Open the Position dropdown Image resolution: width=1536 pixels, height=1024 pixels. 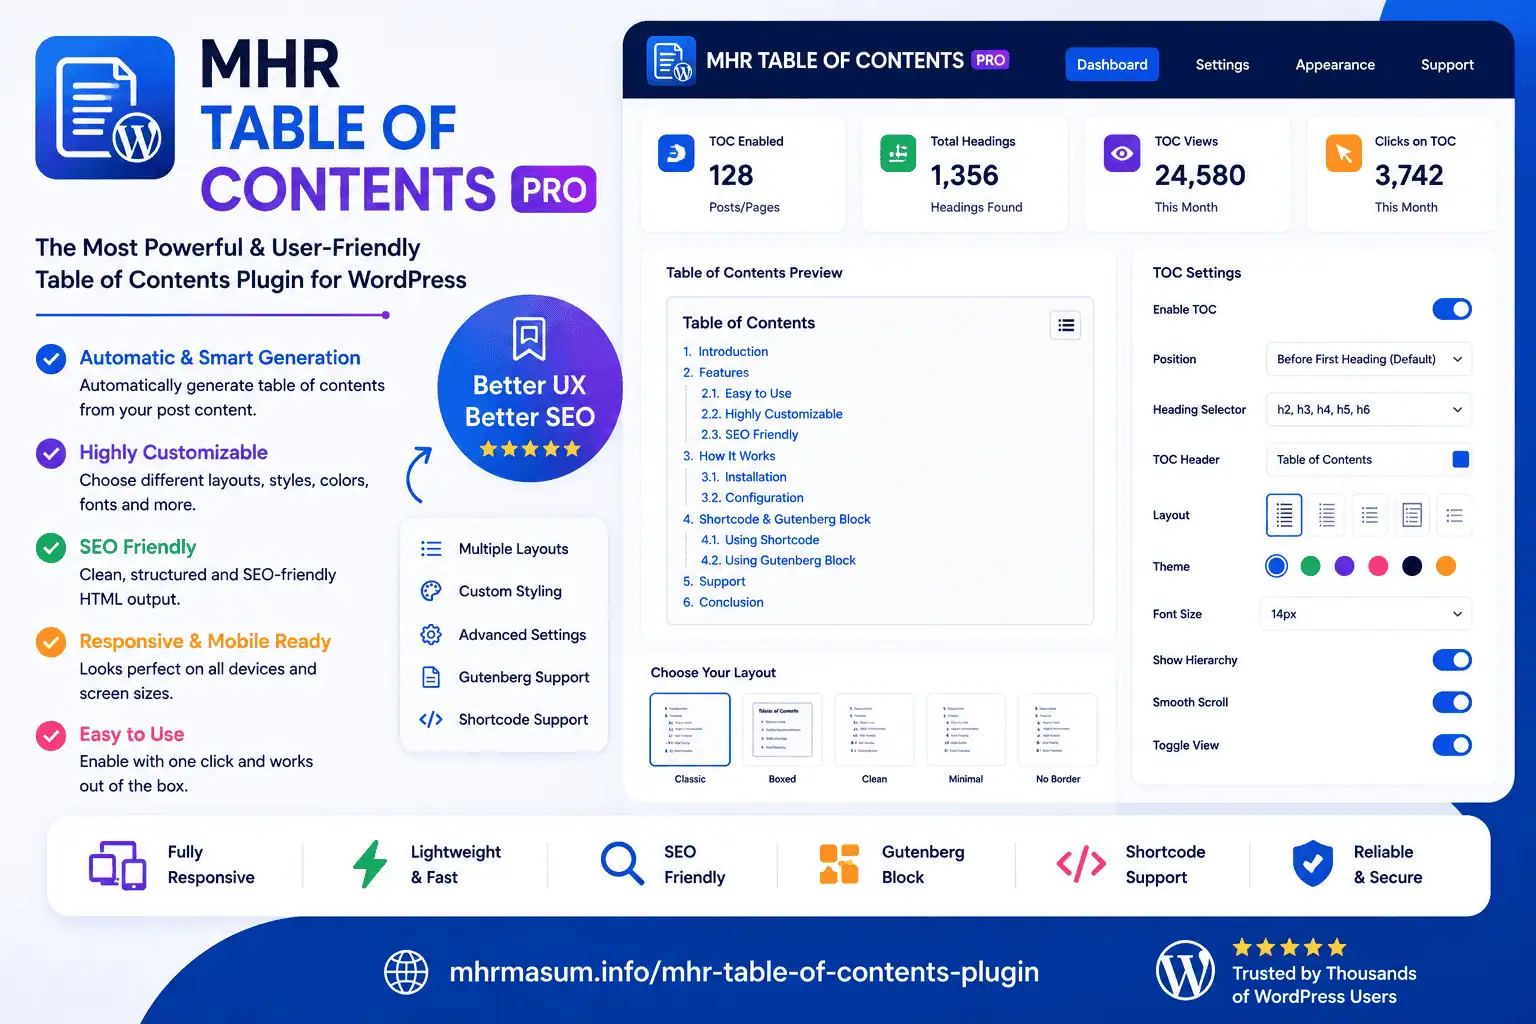tap(1369, 359)
